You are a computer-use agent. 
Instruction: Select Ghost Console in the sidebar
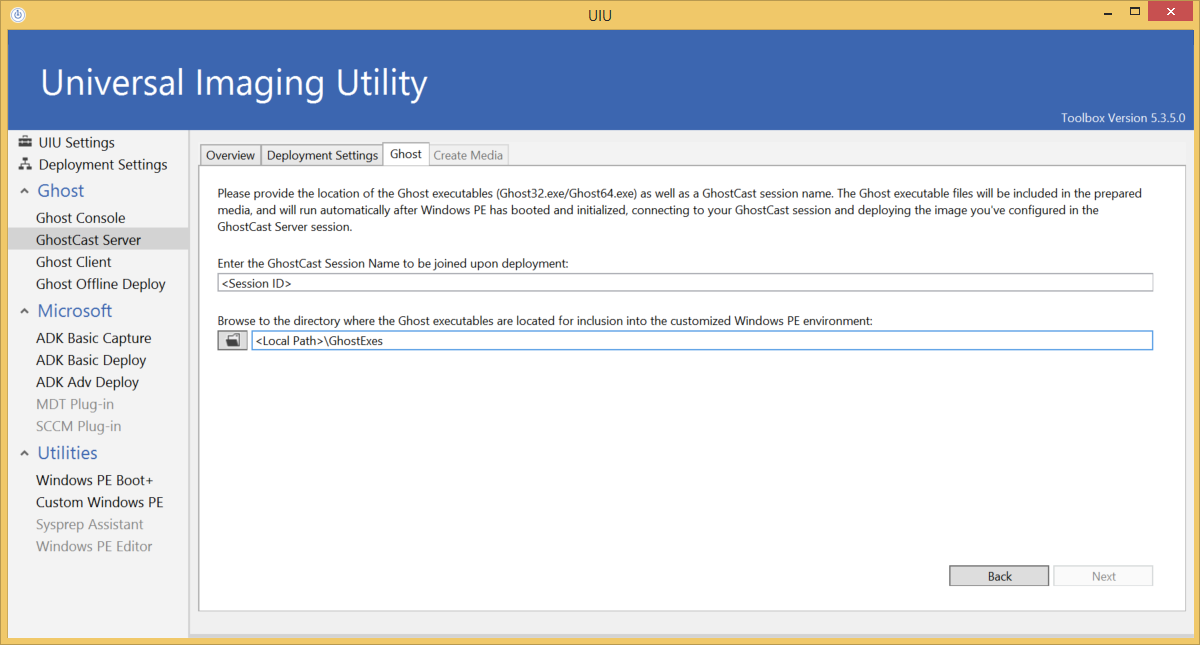tap(81, 218)
